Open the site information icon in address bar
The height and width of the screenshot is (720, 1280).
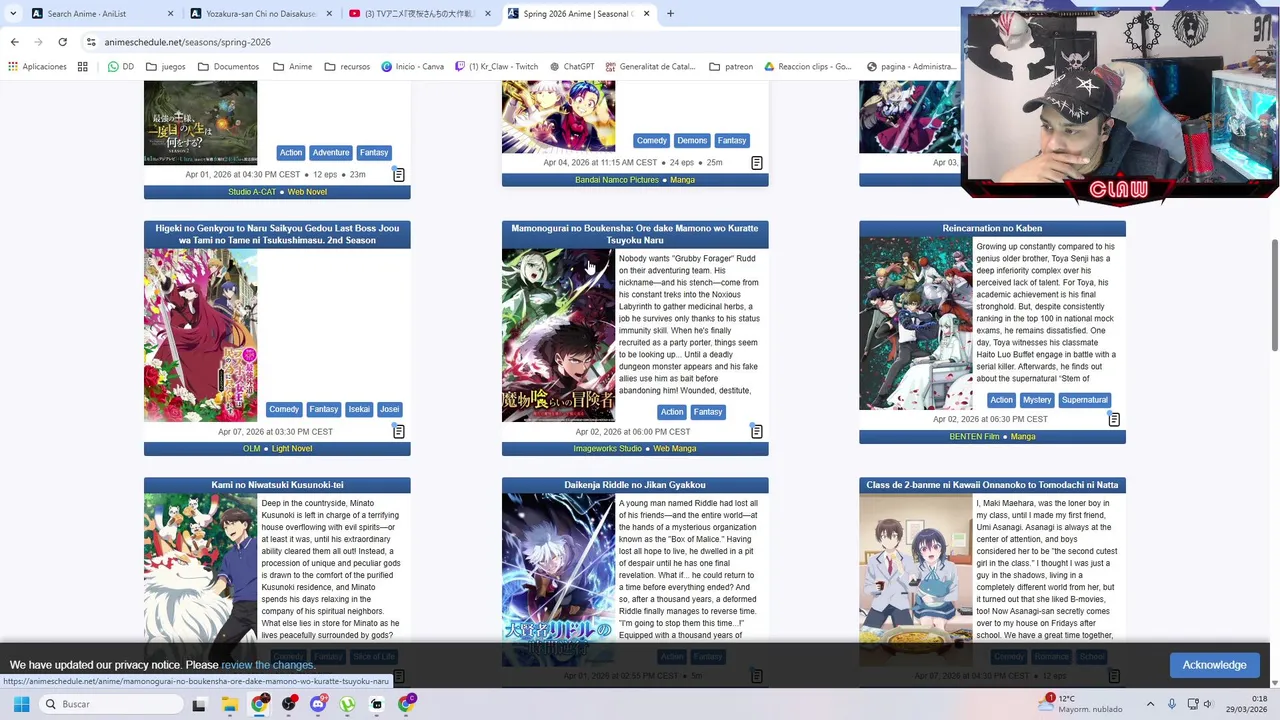[91, 42]
